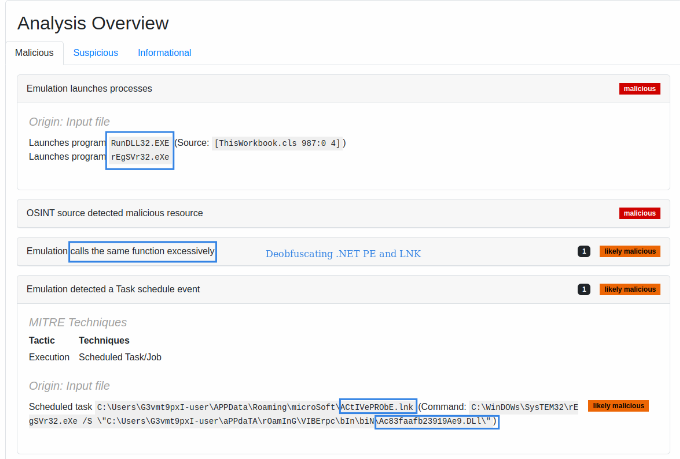Expand 'OSINT source detected malicious resource' section
This screenshot has width=680, height=459.
115,213
